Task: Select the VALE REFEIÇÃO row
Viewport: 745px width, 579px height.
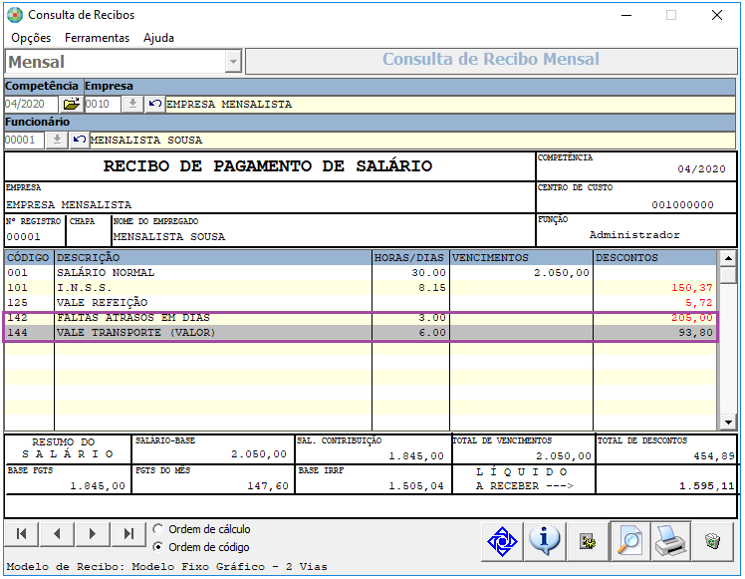Action: click(361, 303)
